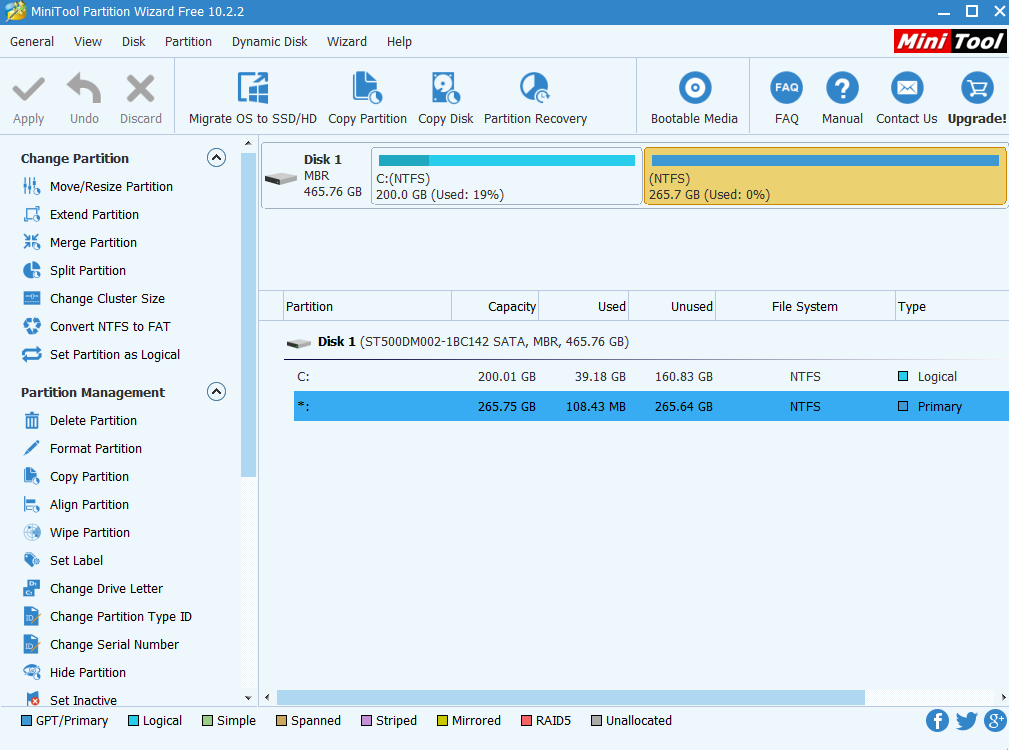Image resolution: width=1009 pixels, height=750 pixels.
Task: Click the sidebar scroll down arrow
Action: tap(248, 698)
